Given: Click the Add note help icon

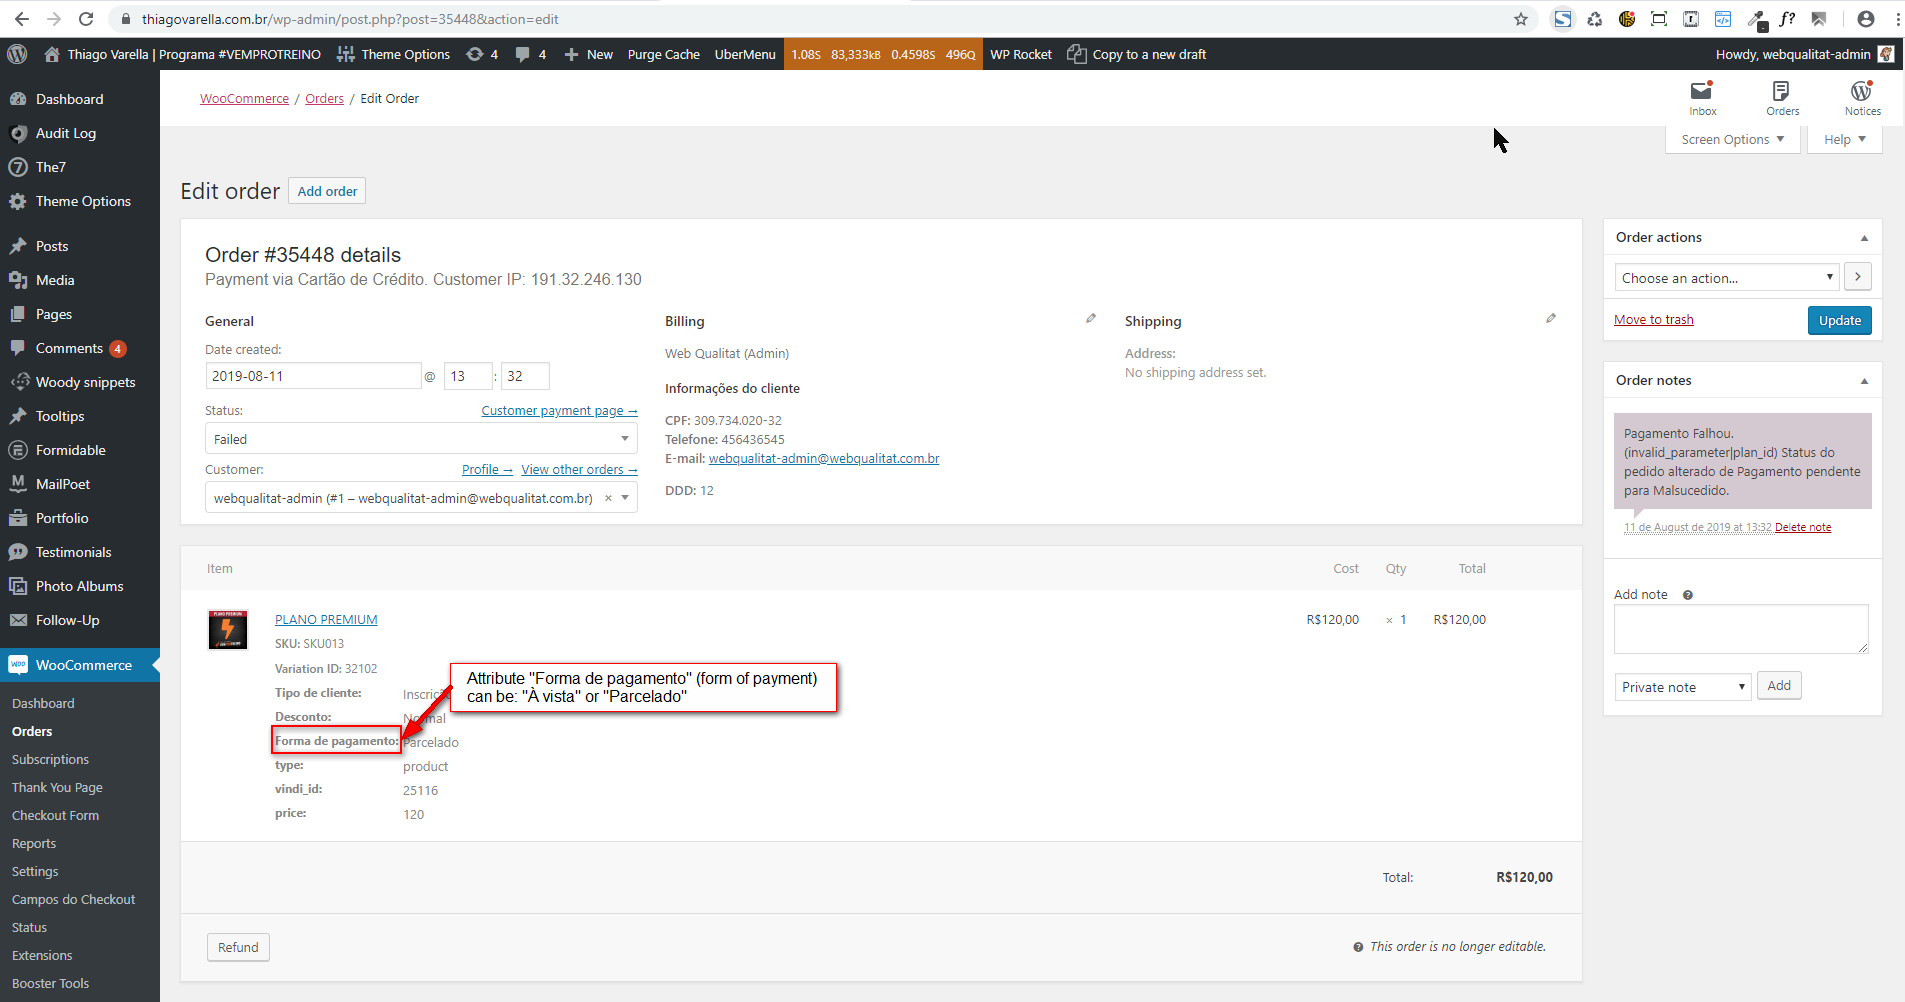Looking at the screenshot, I should click(x=1688, y=595).
